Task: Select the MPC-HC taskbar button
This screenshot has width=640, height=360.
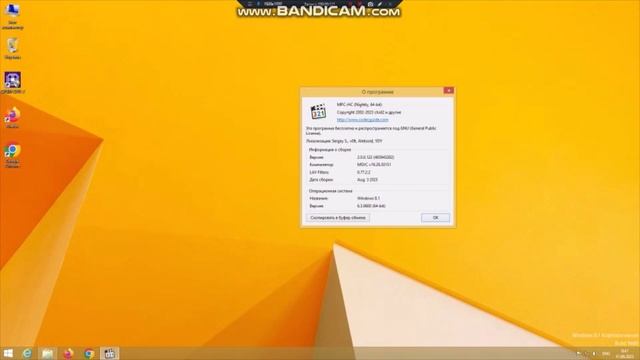Action: (x=109, y=353)
